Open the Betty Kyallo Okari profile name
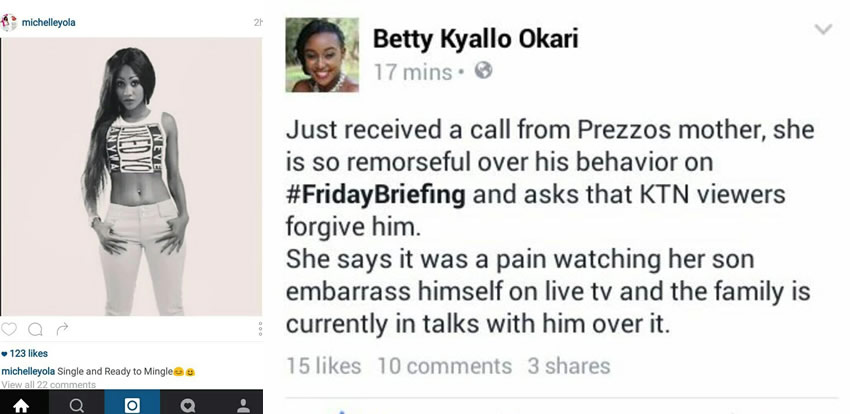 (475, 39)
